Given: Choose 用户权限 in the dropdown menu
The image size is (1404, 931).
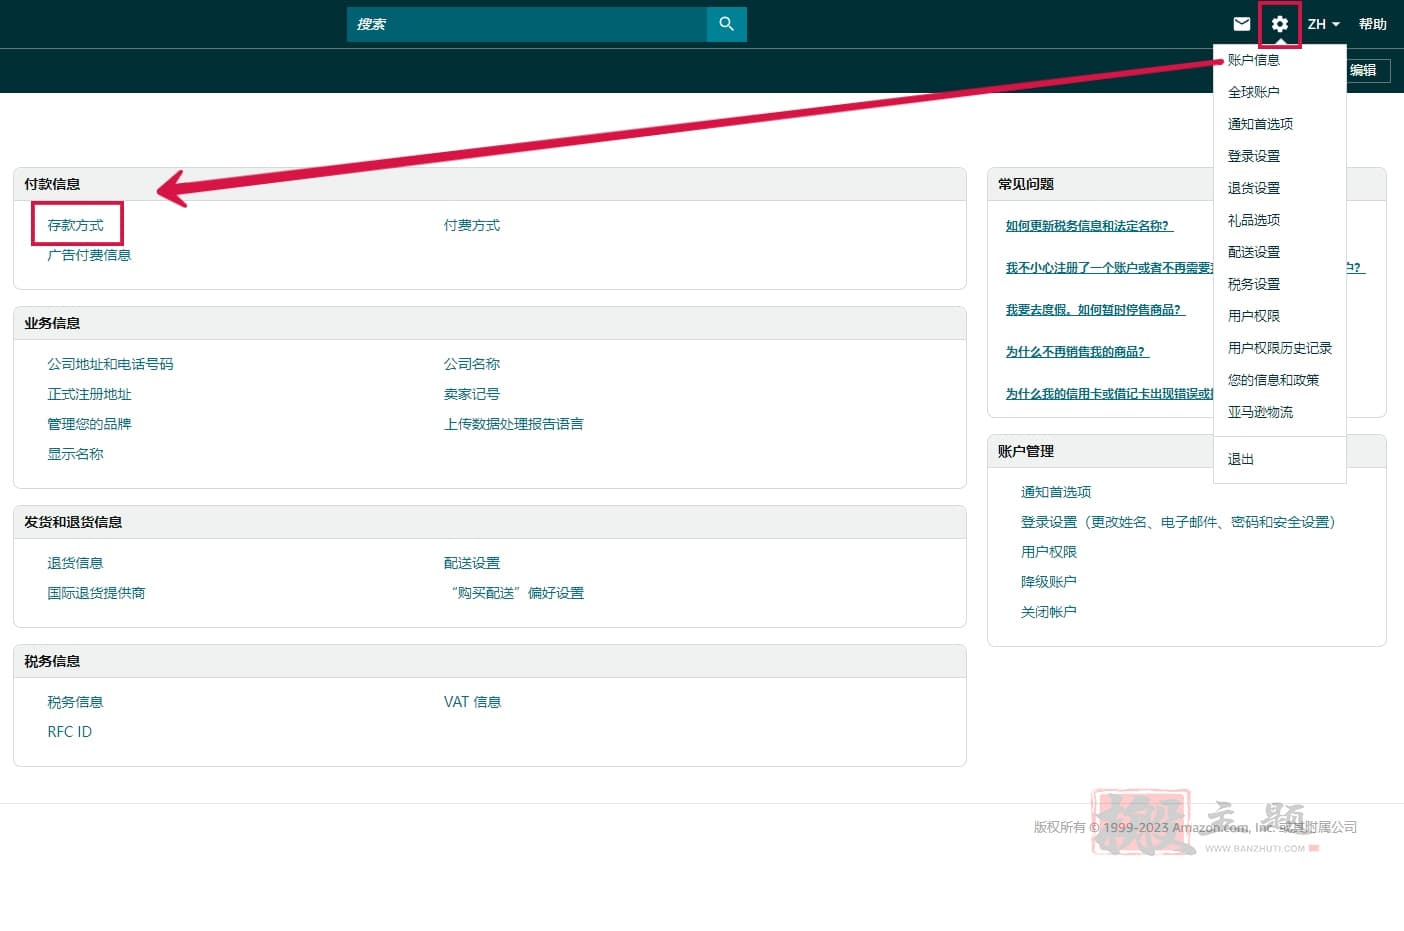Looking at the screenshot, I should coord(1253,316).
